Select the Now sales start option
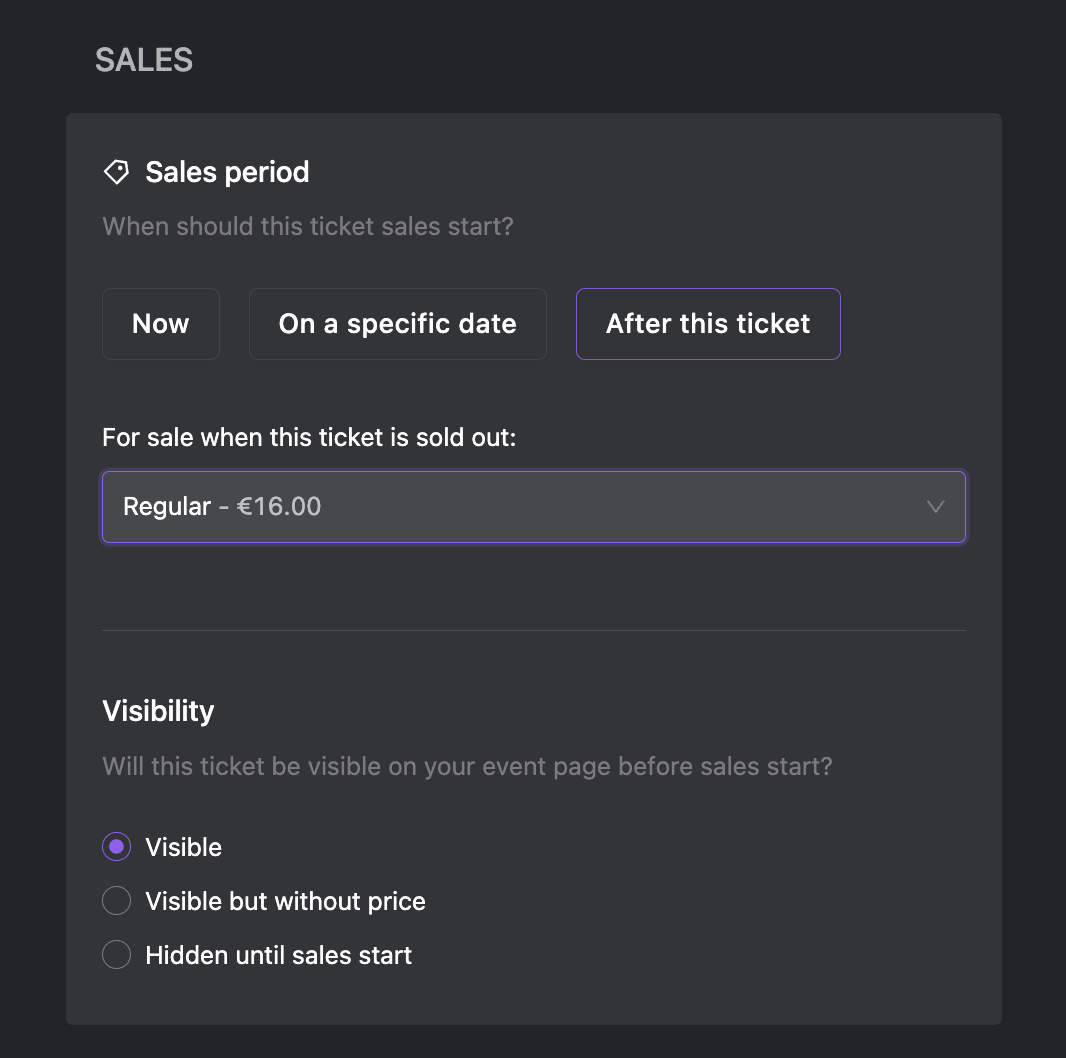The height and width of the screenshot is (1058, 1066). click(161, 324)
